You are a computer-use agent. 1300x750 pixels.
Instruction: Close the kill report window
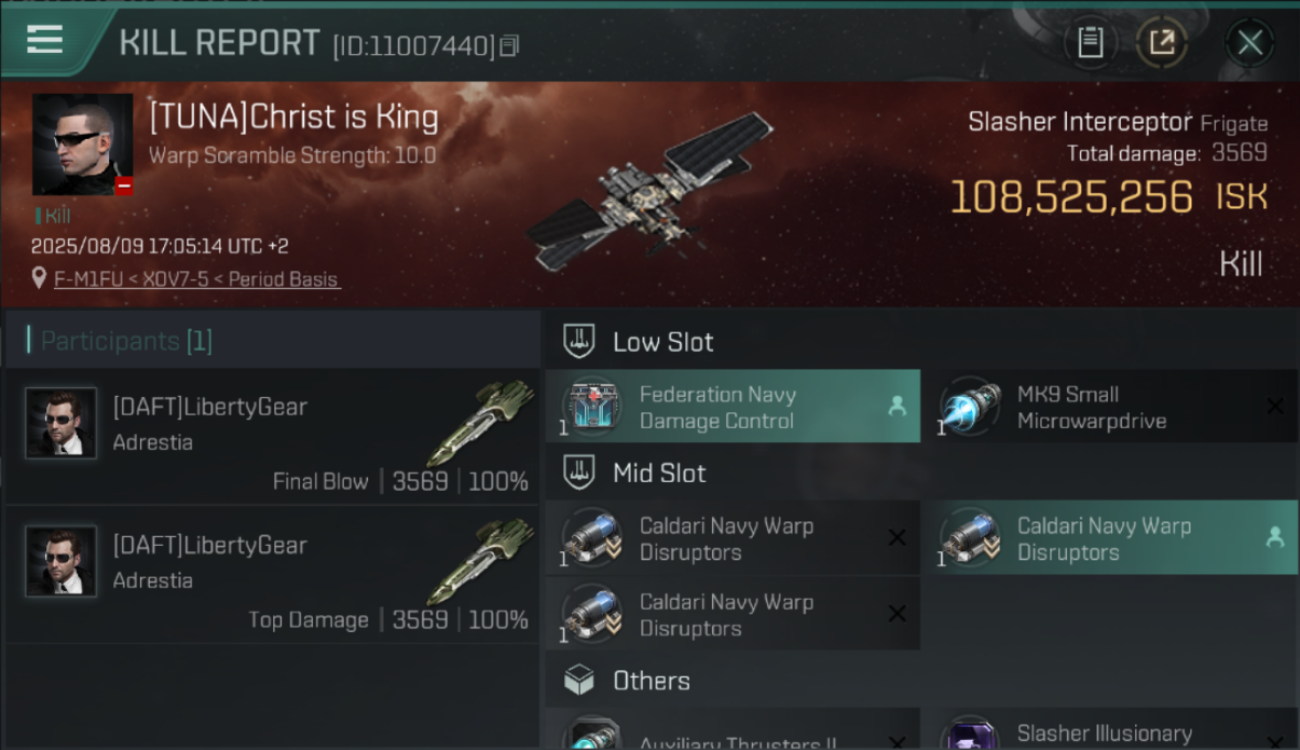(x=1250, y=43)
